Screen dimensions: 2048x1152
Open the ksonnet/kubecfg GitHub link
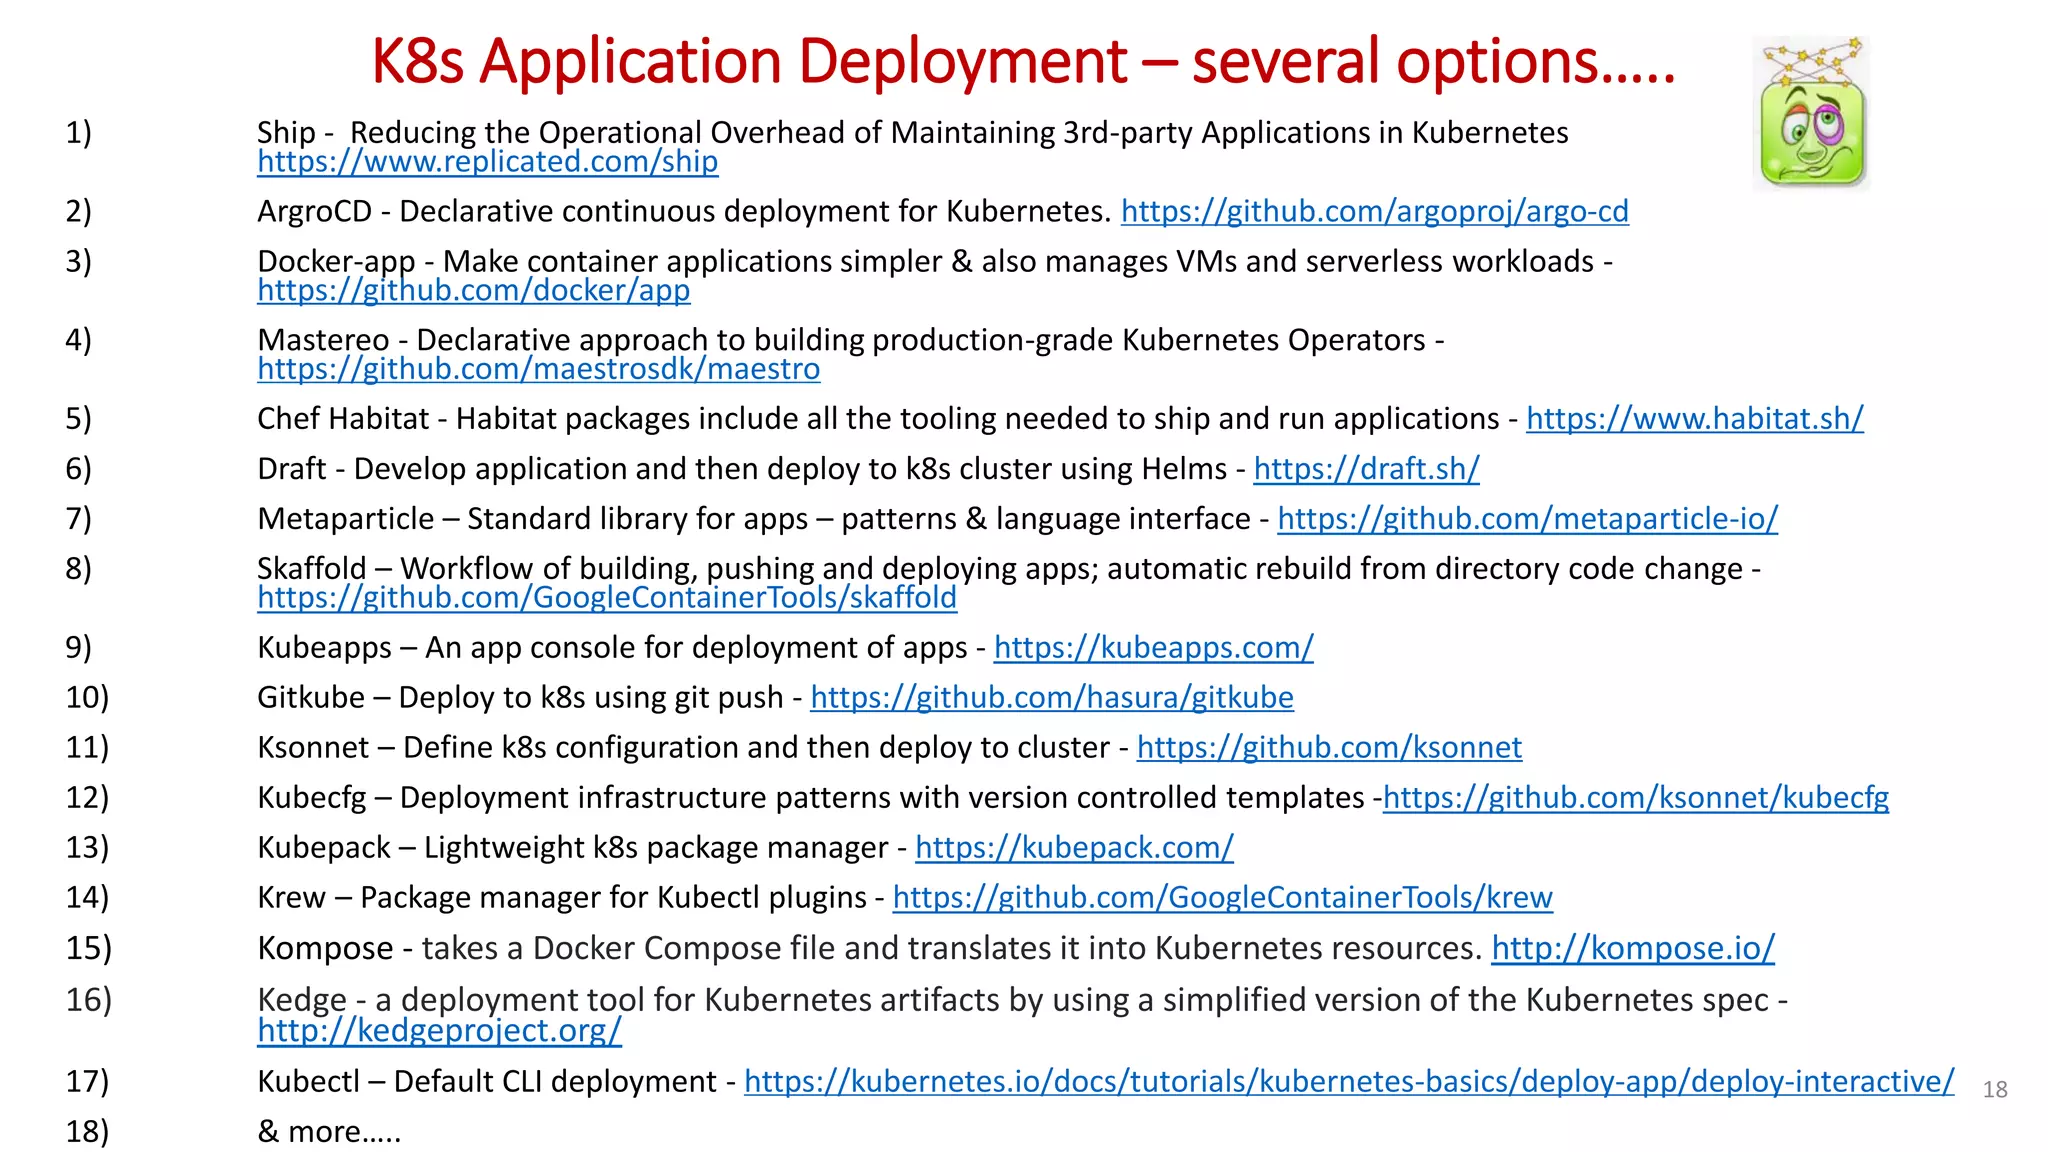[1636, 798]
